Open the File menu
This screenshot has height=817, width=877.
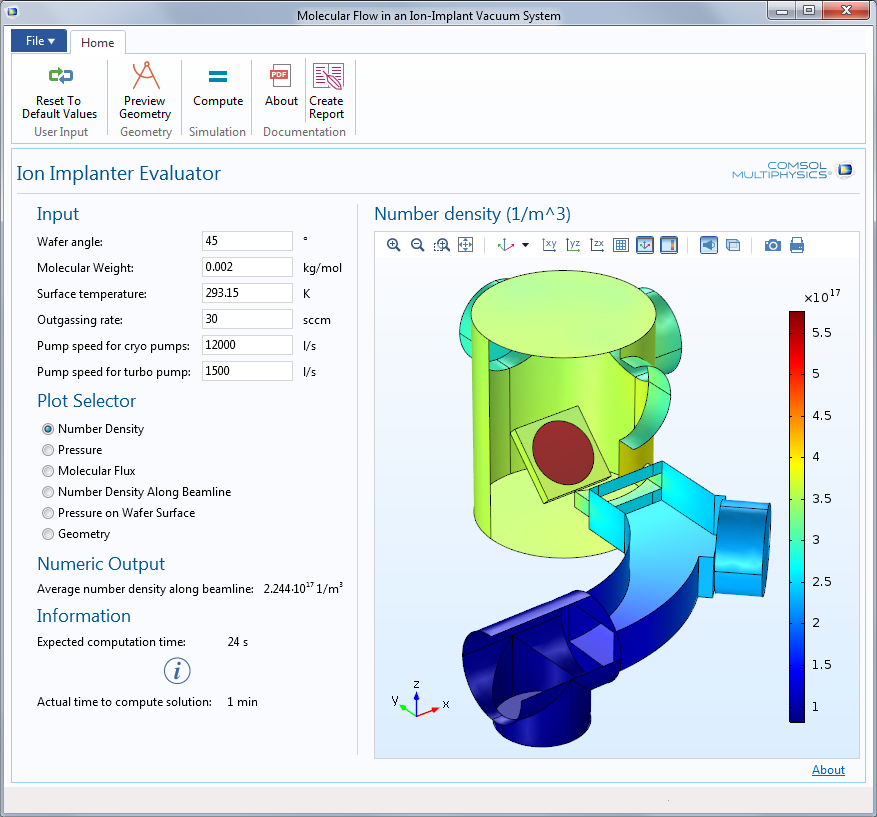tap(39, 41)
